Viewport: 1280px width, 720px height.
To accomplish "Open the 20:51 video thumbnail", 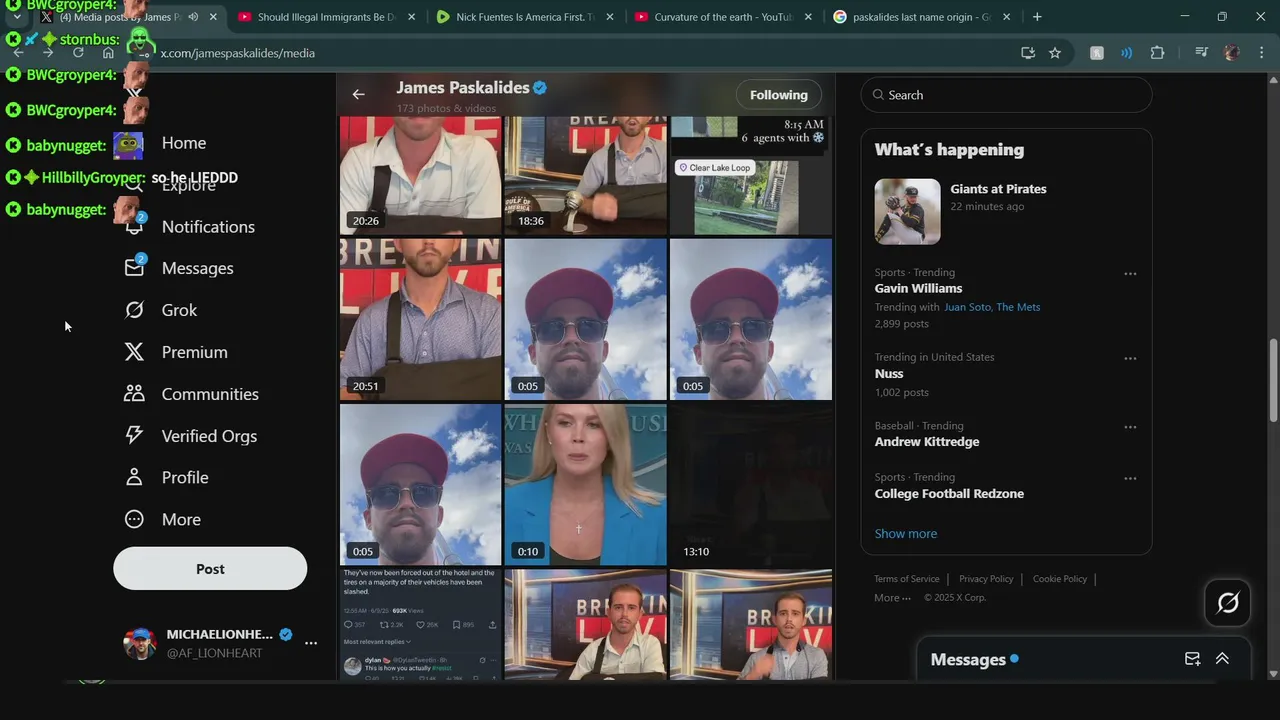I will click(420, 319).
